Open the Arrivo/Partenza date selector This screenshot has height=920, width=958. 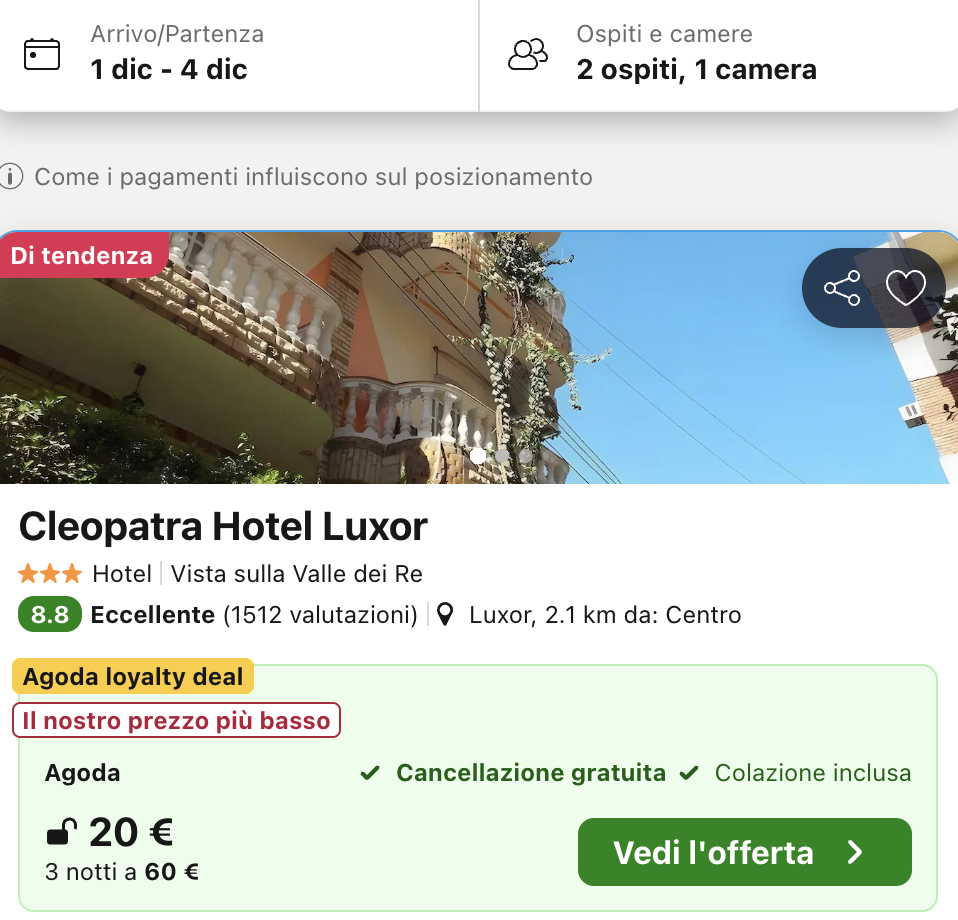240,54
